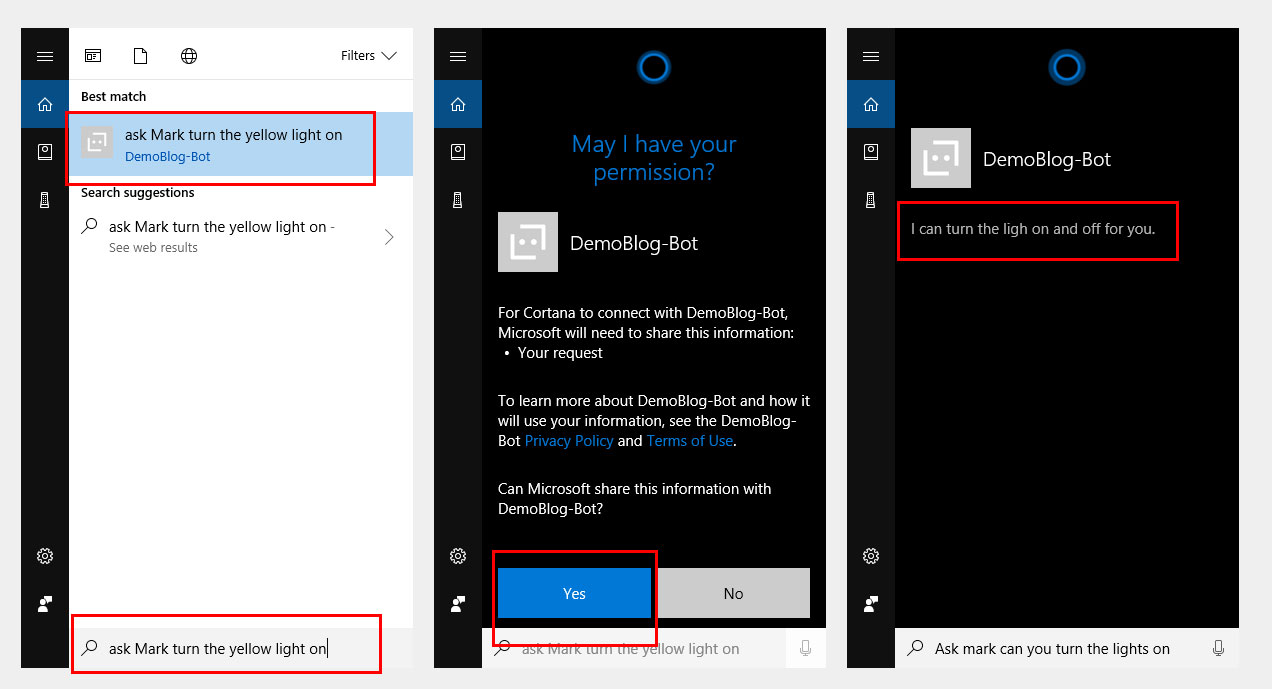Screen dimensions: 1272x689
Task: Open the Notebook icon in the middle permission panel
Action: [x=458, y=152]
